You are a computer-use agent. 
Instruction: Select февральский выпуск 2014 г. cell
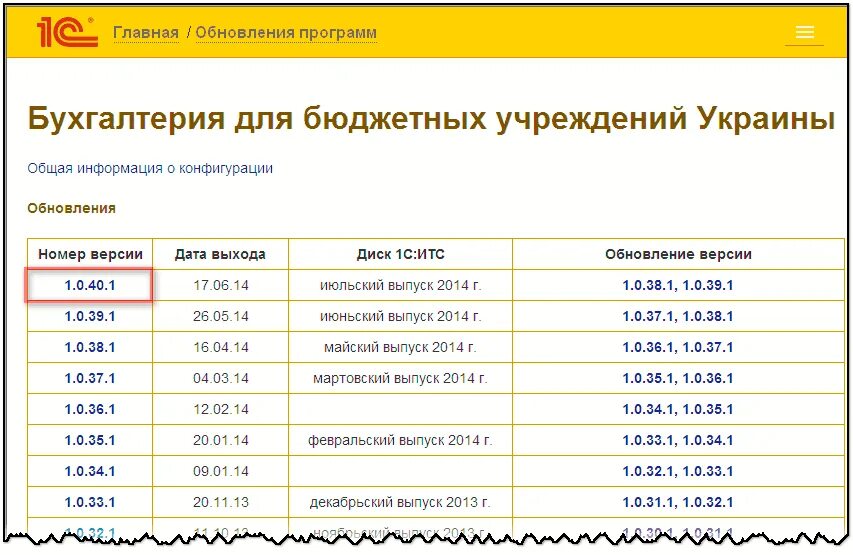[400, 440]
